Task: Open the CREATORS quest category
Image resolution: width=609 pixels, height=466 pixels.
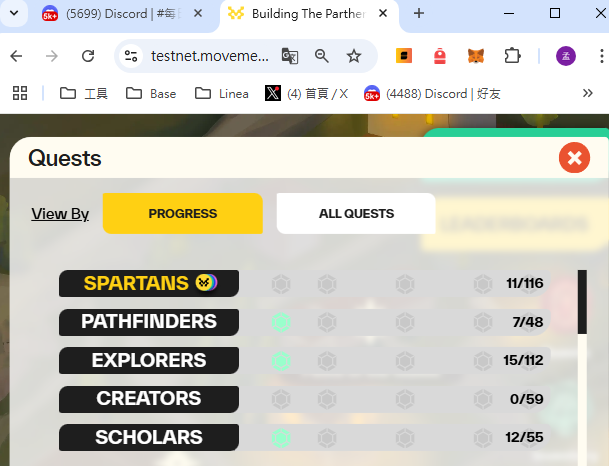Action: pyautogui.click(x=149, y=399)
